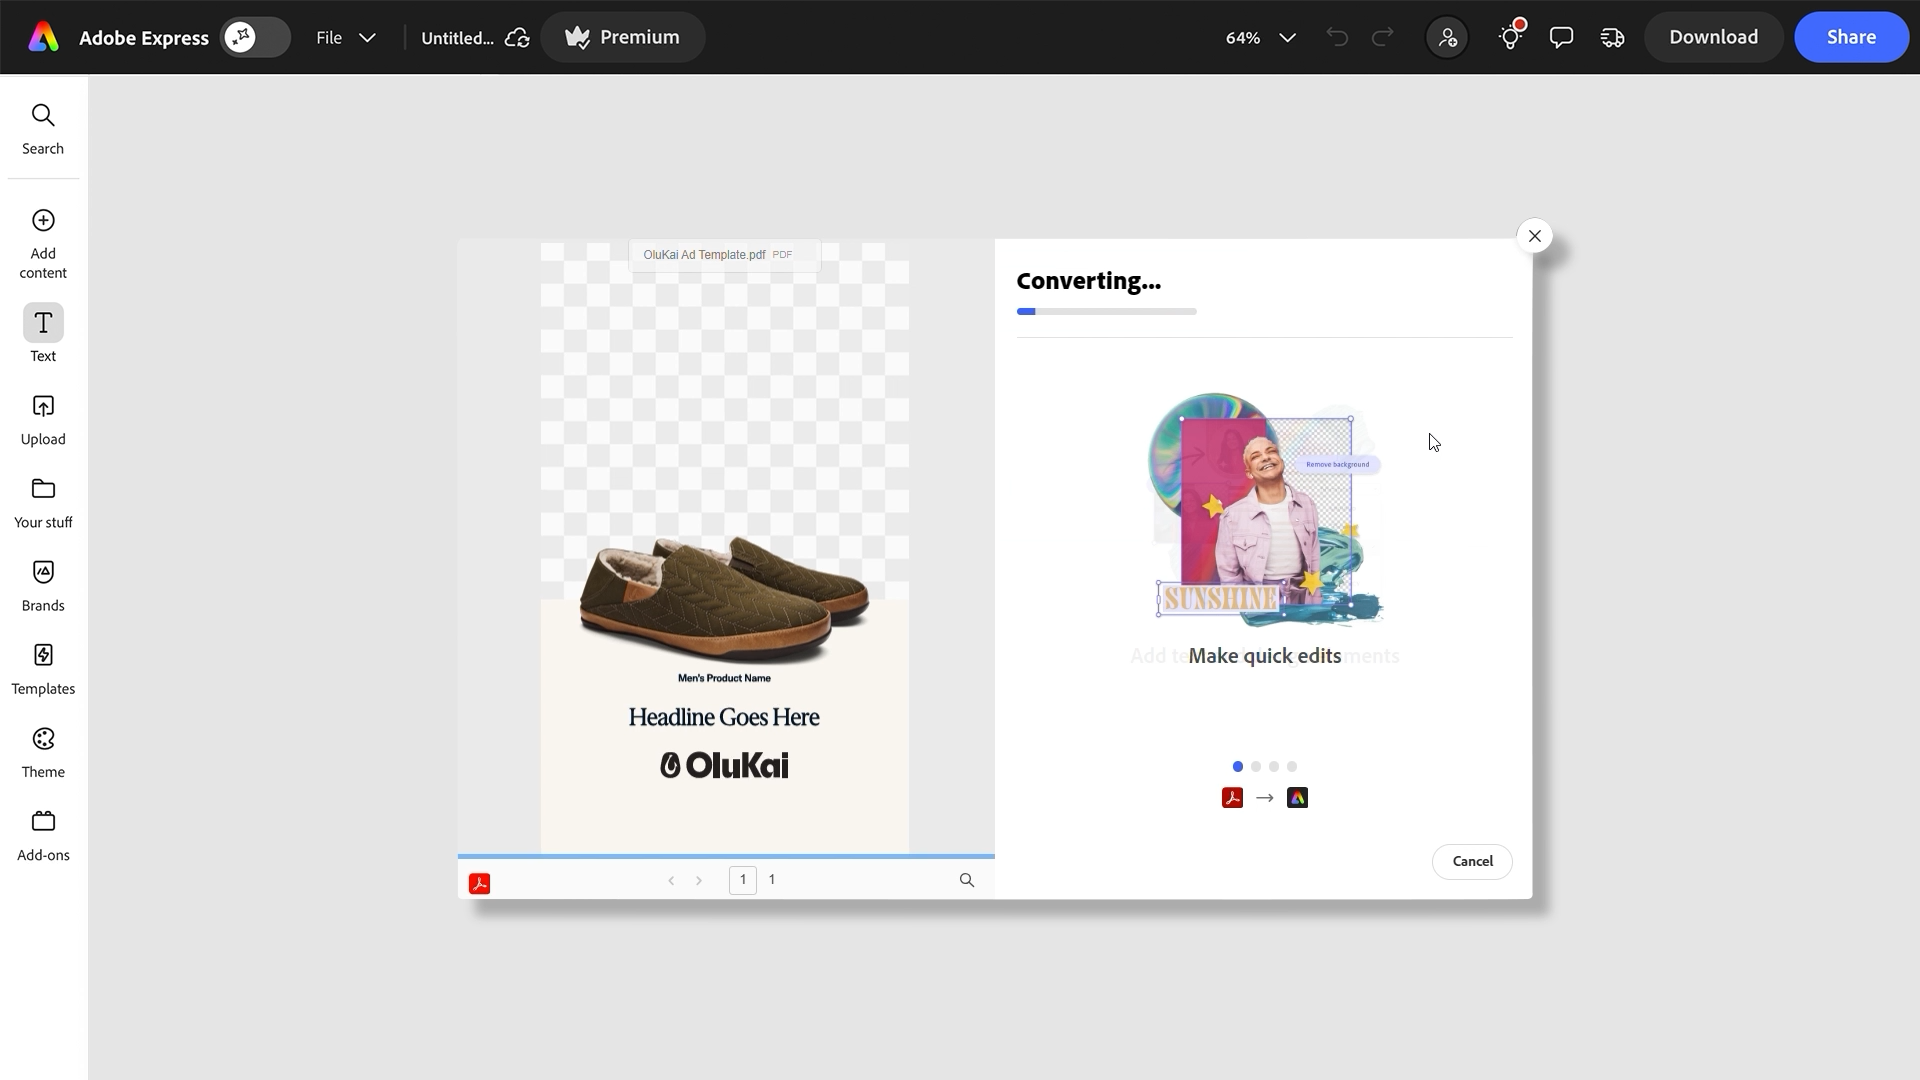
Task: Open the Theme palette panel
Action: coord(43,751)
